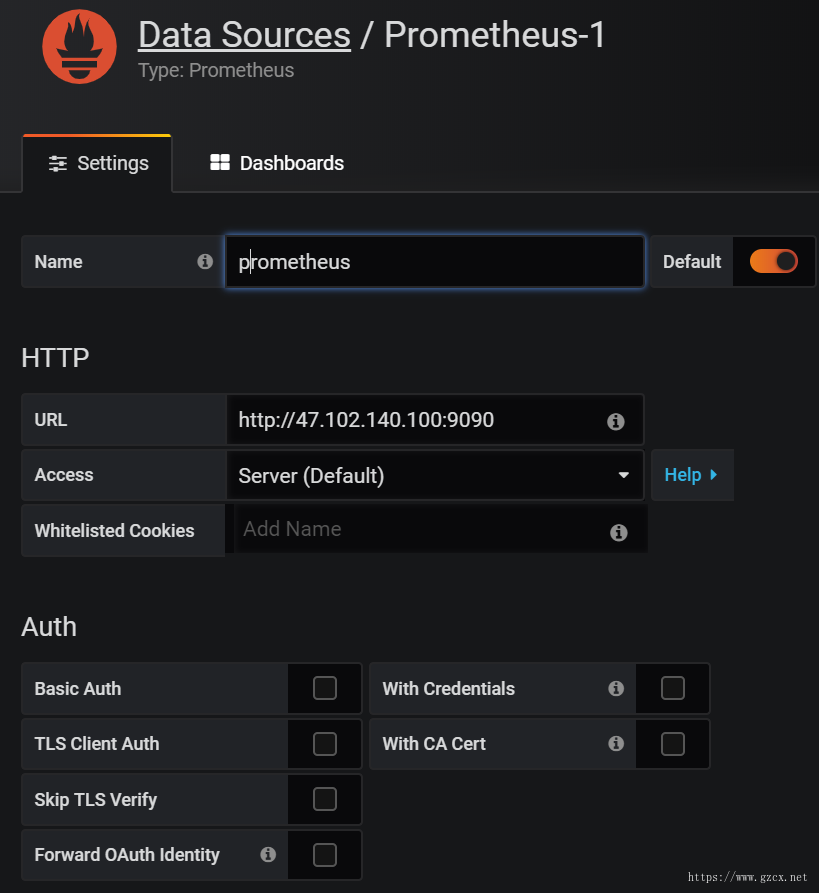Check the TLS Client Auth box

(325, 743)
